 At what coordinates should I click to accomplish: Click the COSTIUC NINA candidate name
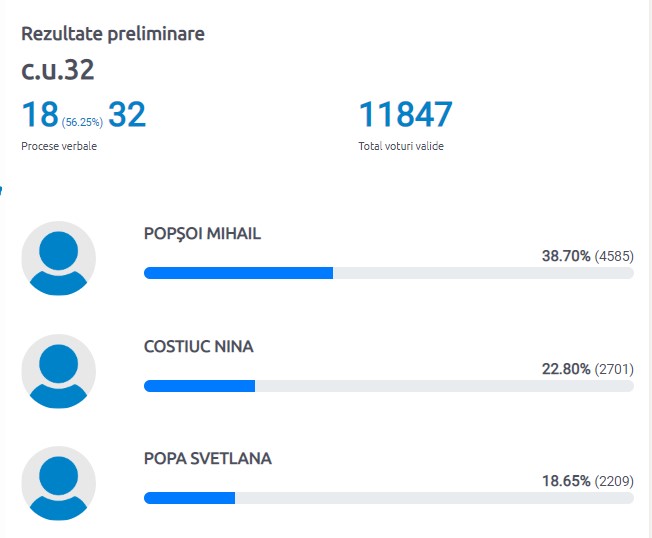[x=199, y=347]
